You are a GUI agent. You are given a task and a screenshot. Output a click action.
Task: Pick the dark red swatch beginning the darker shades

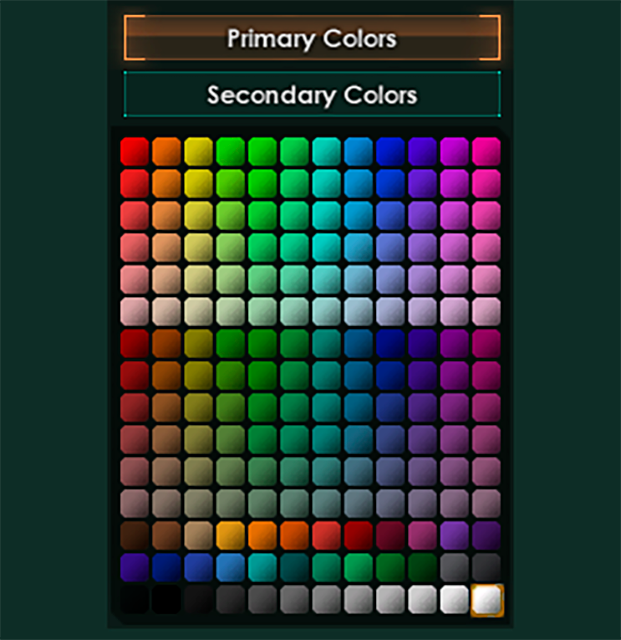tap(134, 344)
